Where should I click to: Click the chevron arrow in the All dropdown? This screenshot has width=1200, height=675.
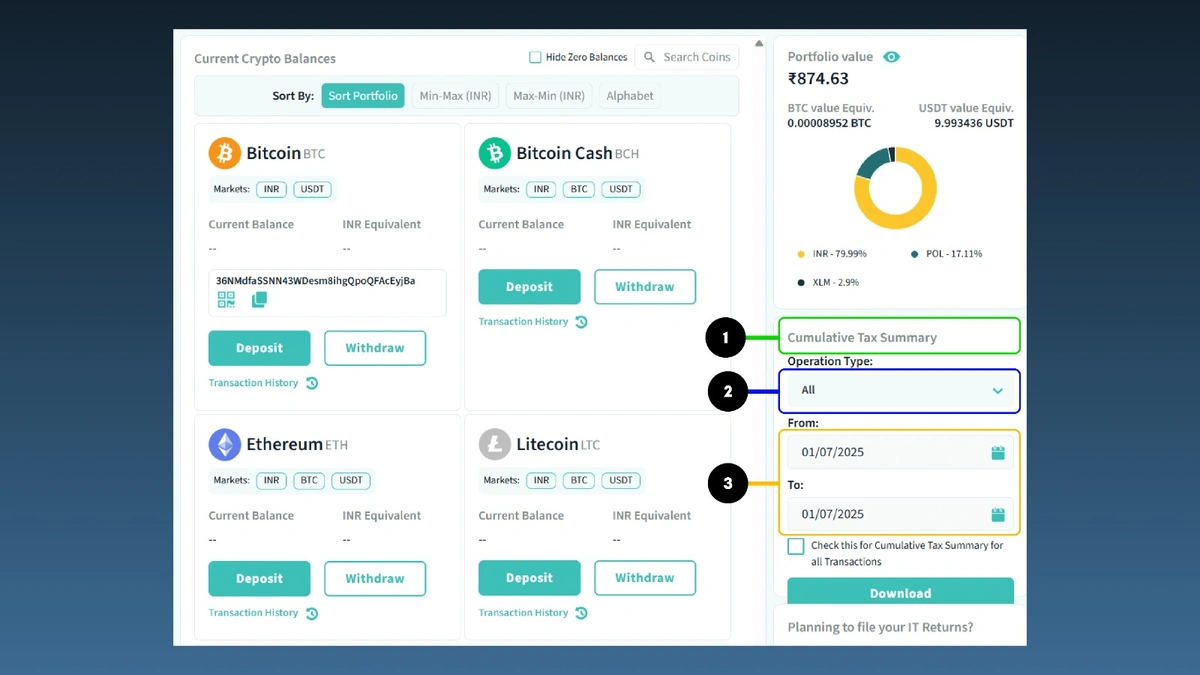coord(997,391)
